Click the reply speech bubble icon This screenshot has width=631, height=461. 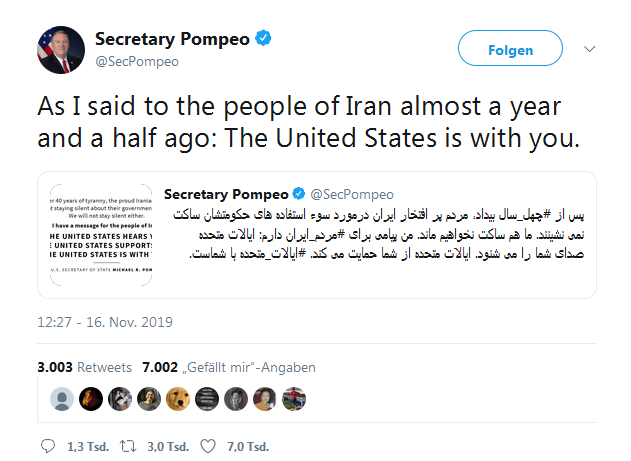[49, 445]
